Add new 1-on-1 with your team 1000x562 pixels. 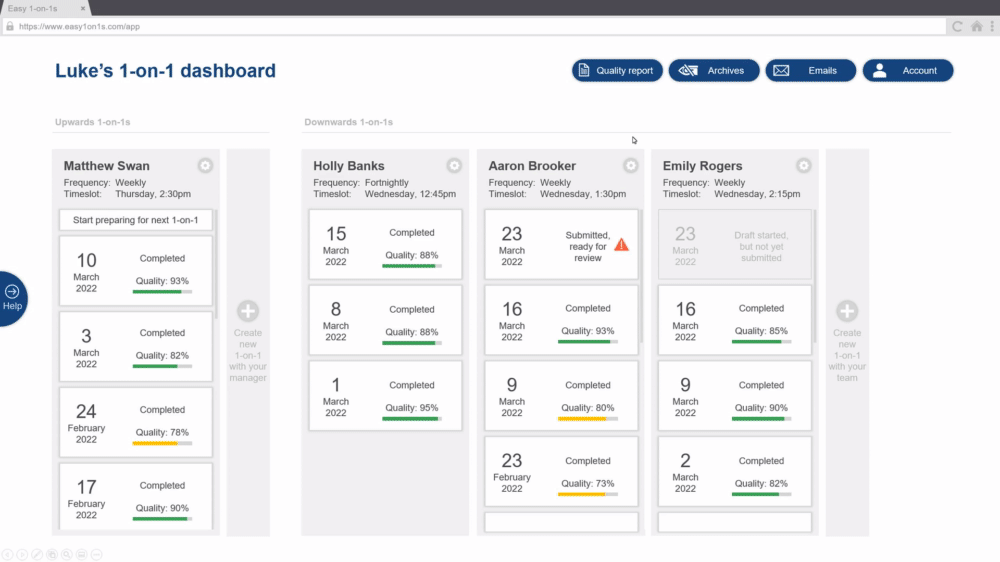[847, 312]
